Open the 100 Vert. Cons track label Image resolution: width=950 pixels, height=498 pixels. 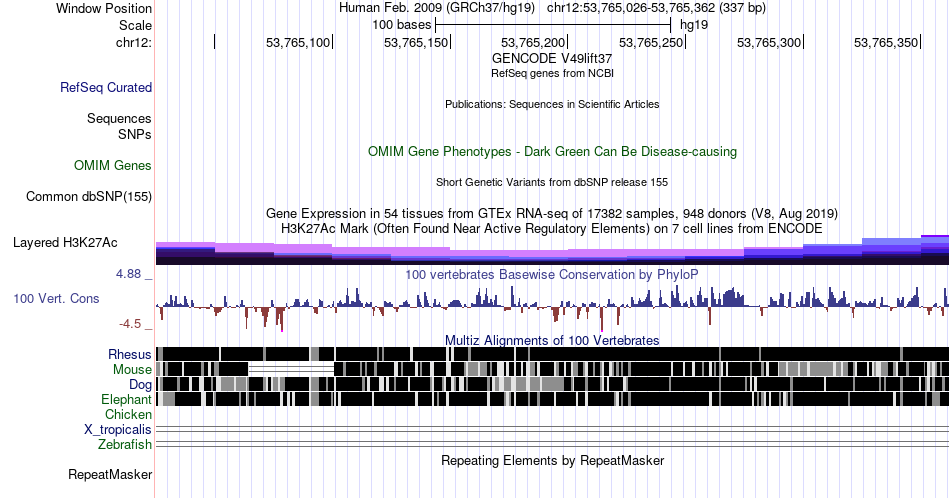tap(56, 298)
